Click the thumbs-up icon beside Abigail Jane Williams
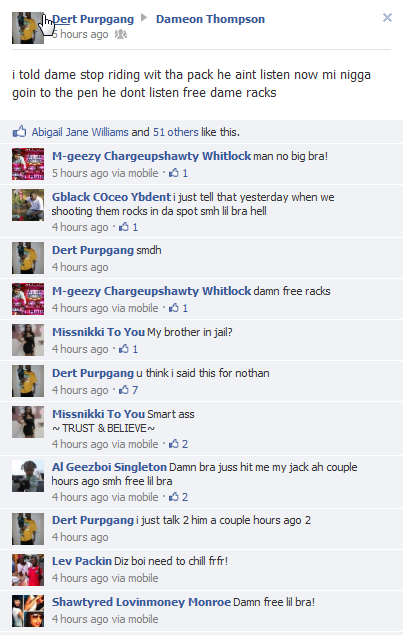This screenshot has width=404, height=635. (x=19, y=132)
